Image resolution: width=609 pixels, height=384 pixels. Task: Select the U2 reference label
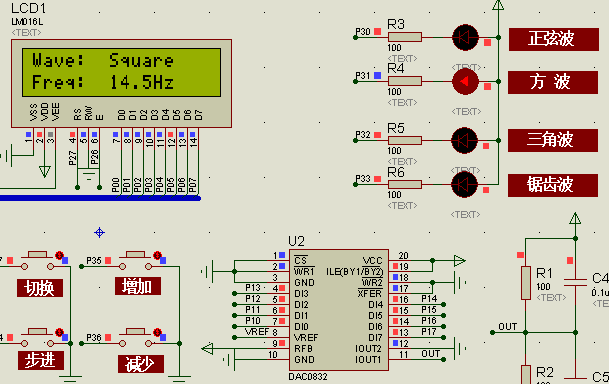[296, 241]
